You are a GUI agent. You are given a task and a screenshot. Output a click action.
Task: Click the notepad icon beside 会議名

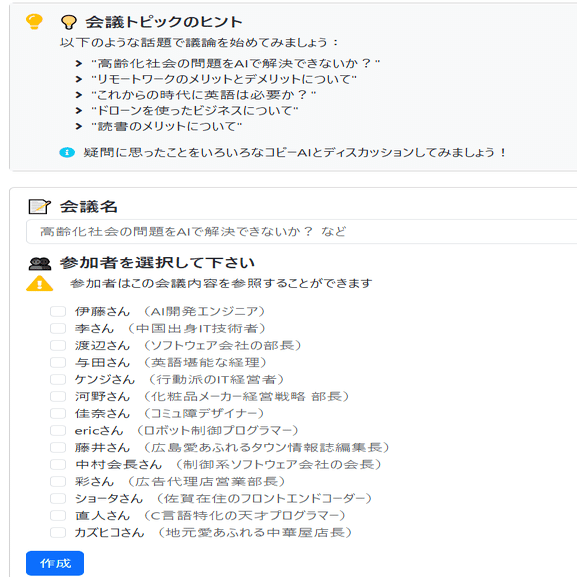tap(39, 206)
